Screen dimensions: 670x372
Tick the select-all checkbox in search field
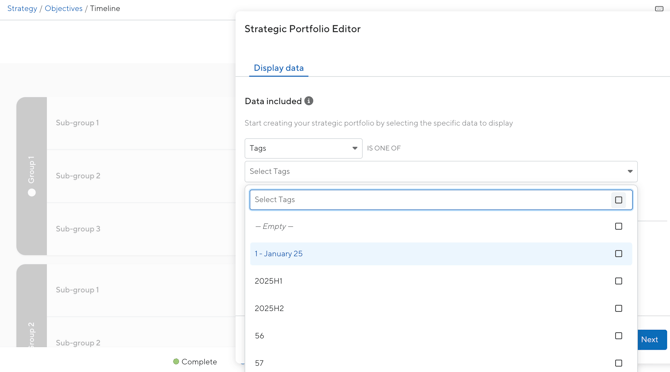click(618, 200)
